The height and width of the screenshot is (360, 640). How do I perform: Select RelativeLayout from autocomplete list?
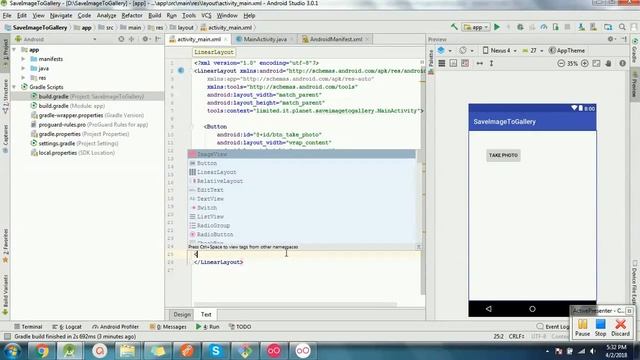click(302, 181)
